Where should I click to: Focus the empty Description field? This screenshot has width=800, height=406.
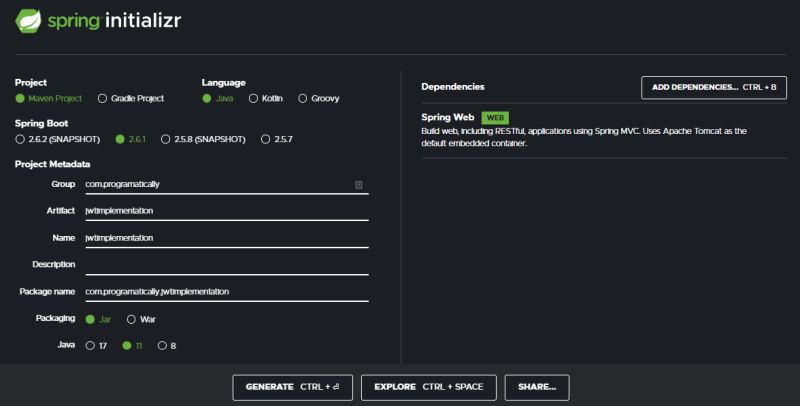(227, 265)
